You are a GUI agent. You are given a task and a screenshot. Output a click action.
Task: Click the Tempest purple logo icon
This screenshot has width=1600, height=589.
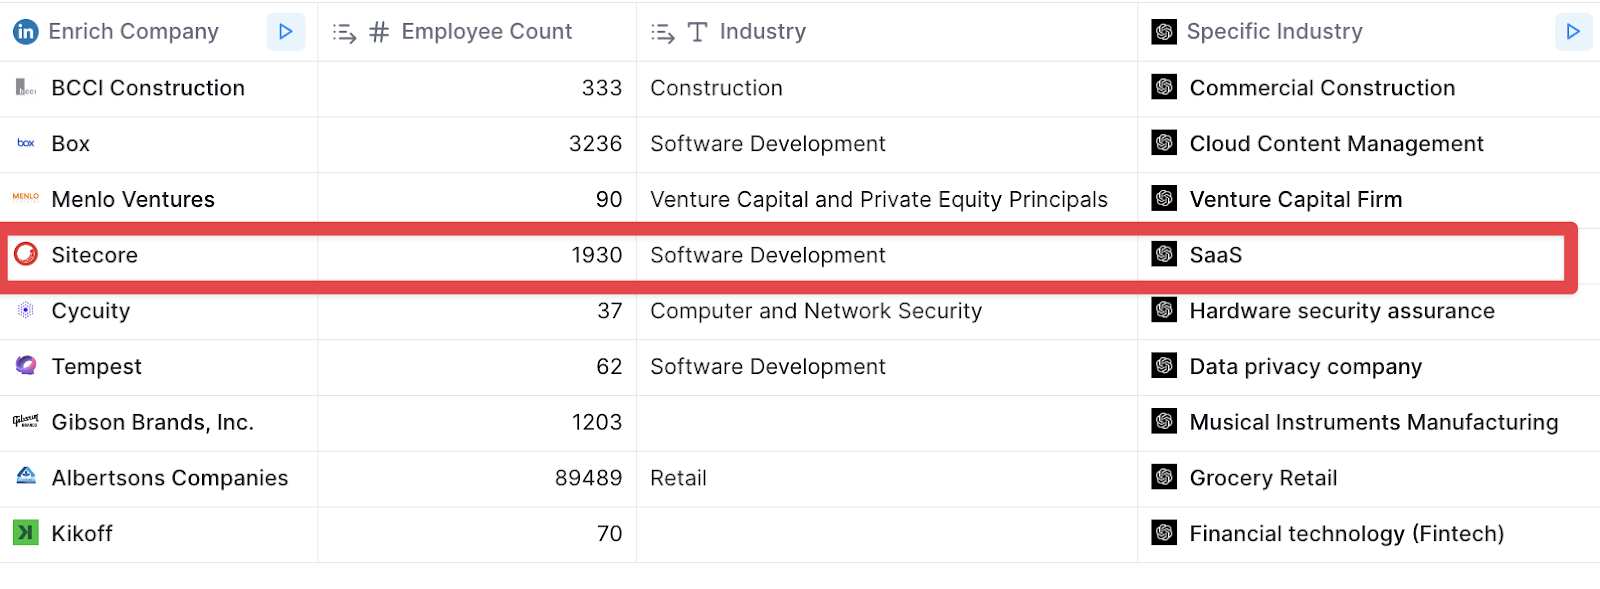pos(26,366)
